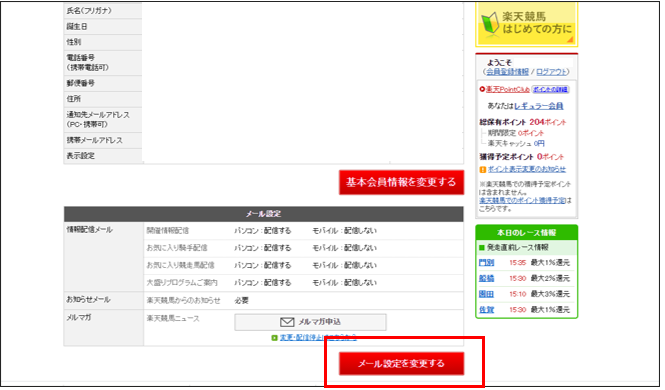Click the メール設定 table header
Viewport: 665px width, 390px height.
coord(263,214)
